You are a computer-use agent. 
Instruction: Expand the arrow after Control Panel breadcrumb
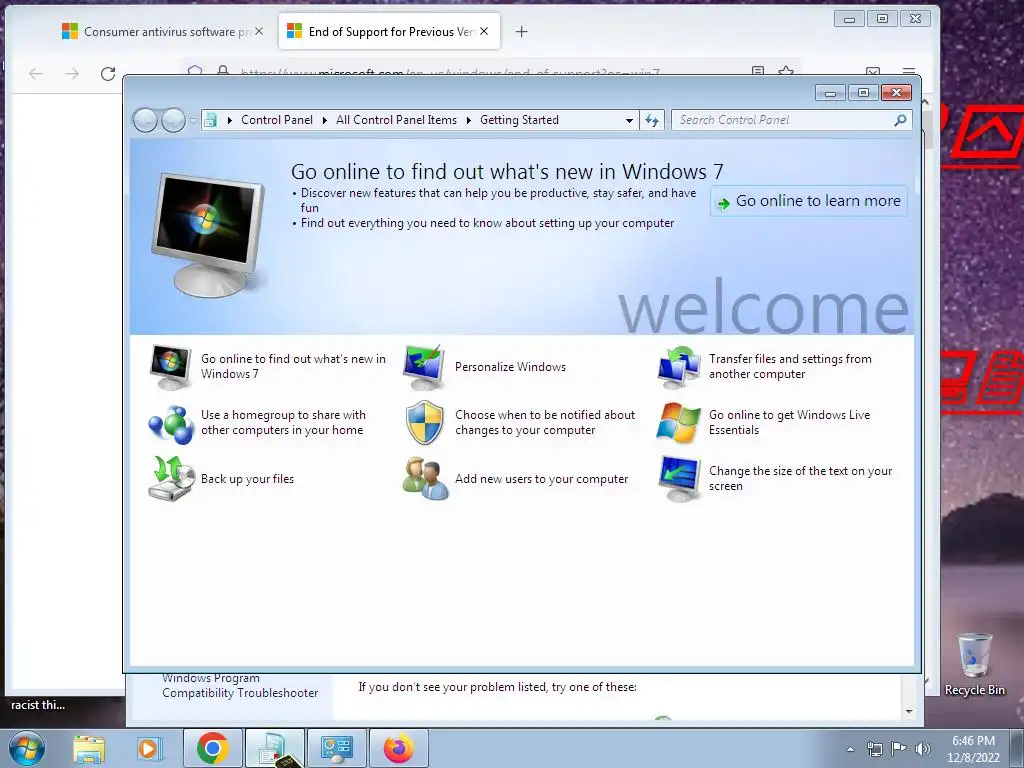click(324, 120)
